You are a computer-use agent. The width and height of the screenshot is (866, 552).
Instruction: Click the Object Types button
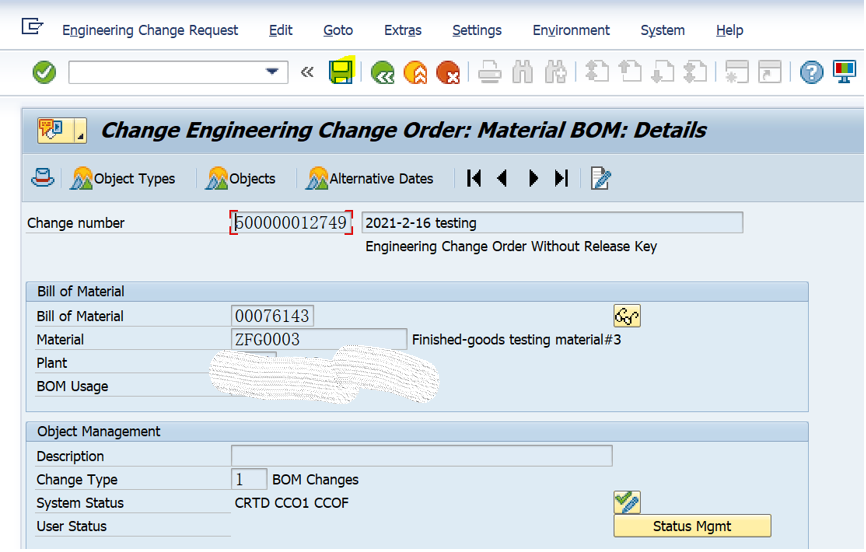tap(123, 178)
